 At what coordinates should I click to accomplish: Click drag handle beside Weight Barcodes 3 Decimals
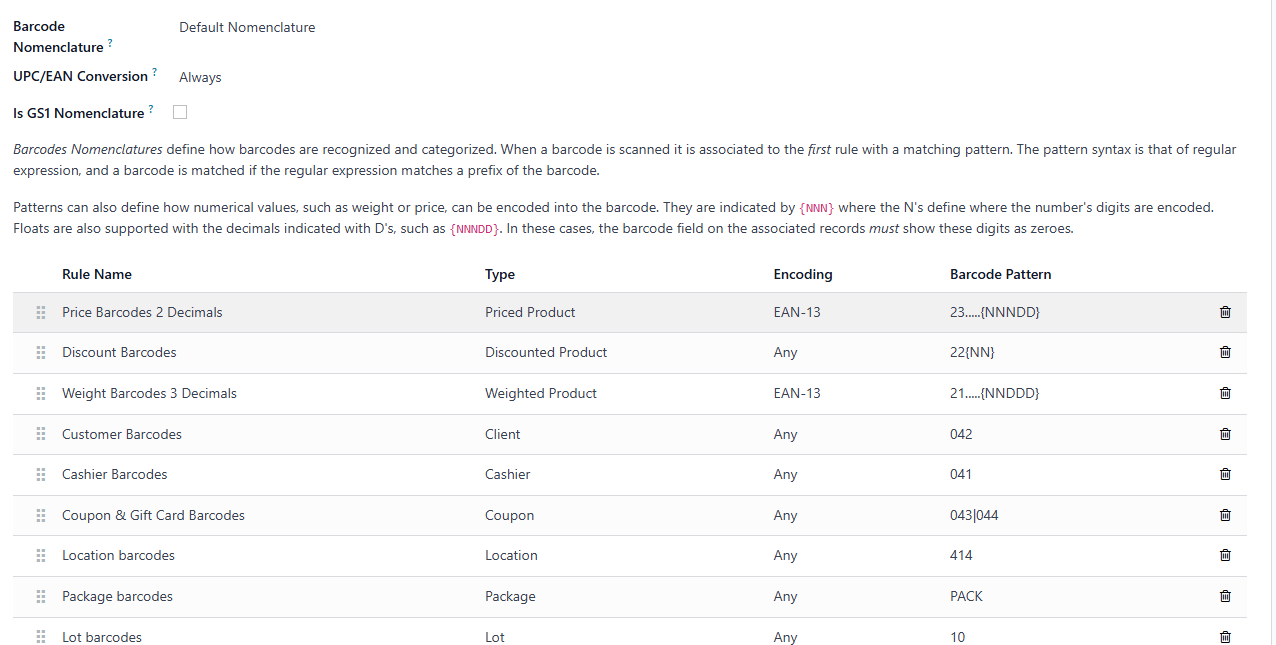[x=41, y=393]
